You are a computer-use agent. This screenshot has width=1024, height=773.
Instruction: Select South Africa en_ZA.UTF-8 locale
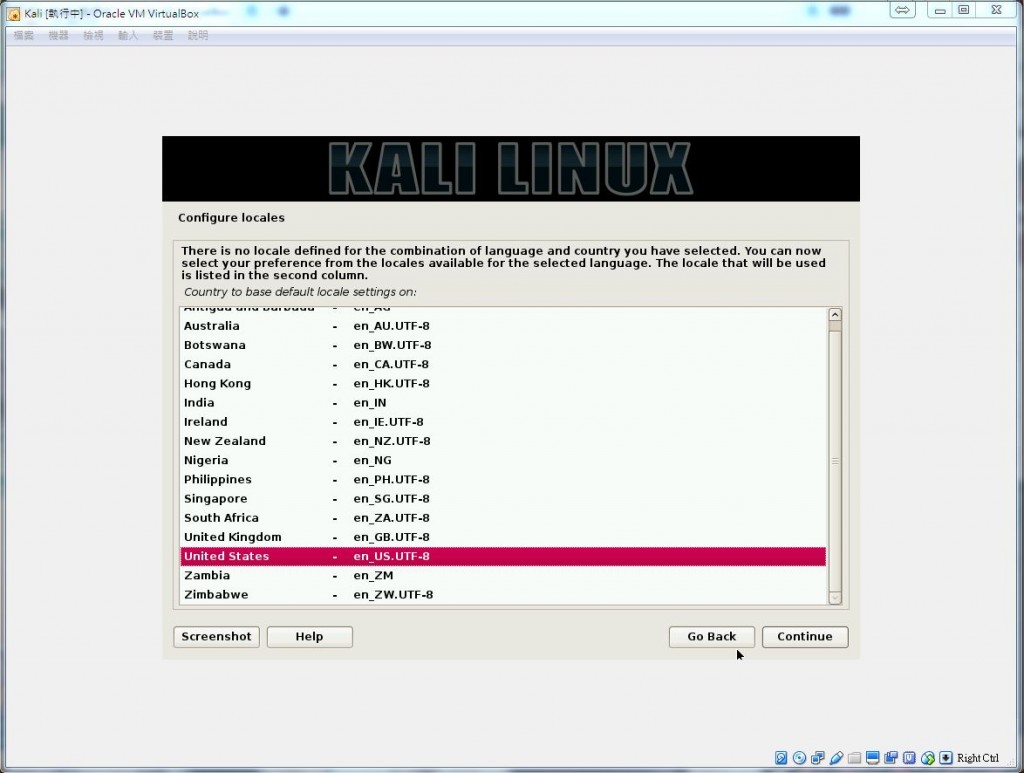coord(503,518)
